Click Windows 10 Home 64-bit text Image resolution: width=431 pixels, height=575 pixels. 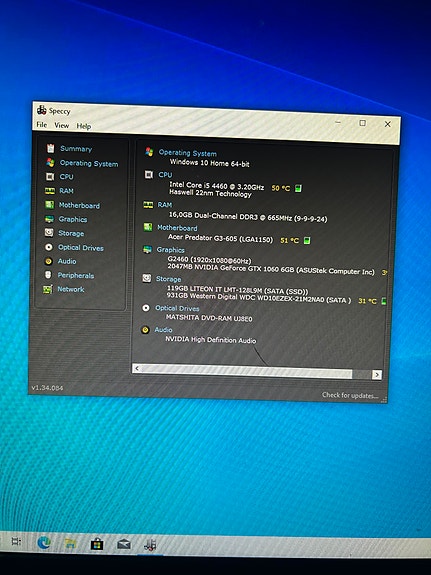[x=209, y=163]
